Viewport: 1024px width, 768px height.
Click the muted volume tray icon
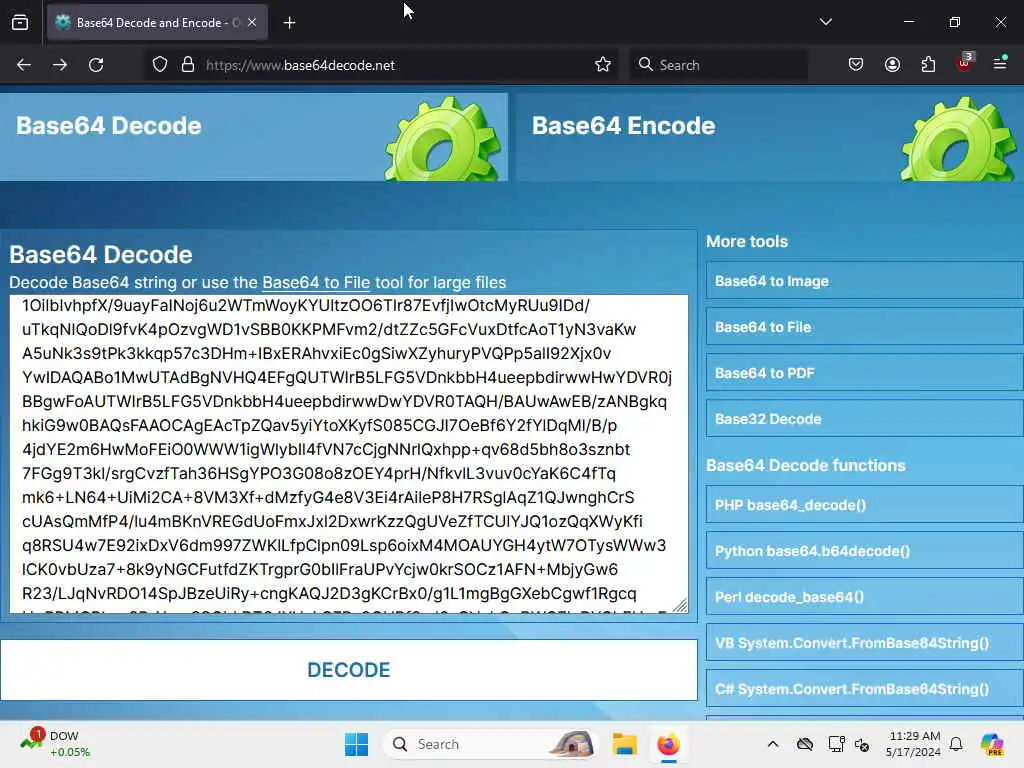[x=862, y=744]
